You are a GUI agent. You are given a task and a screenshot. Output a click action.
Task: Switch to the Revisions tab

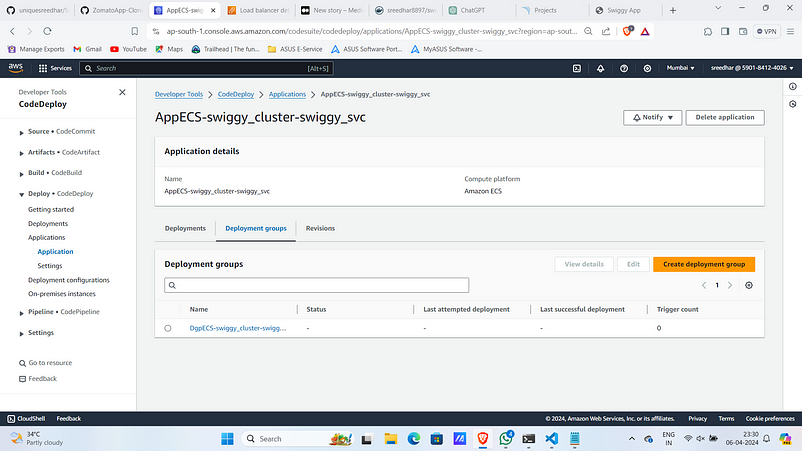coord(320,228)
